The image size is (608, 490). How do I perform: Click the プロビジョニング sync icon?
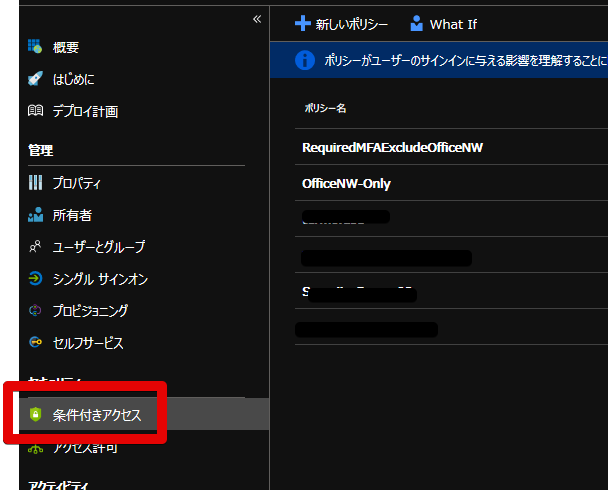pos(35,310)
